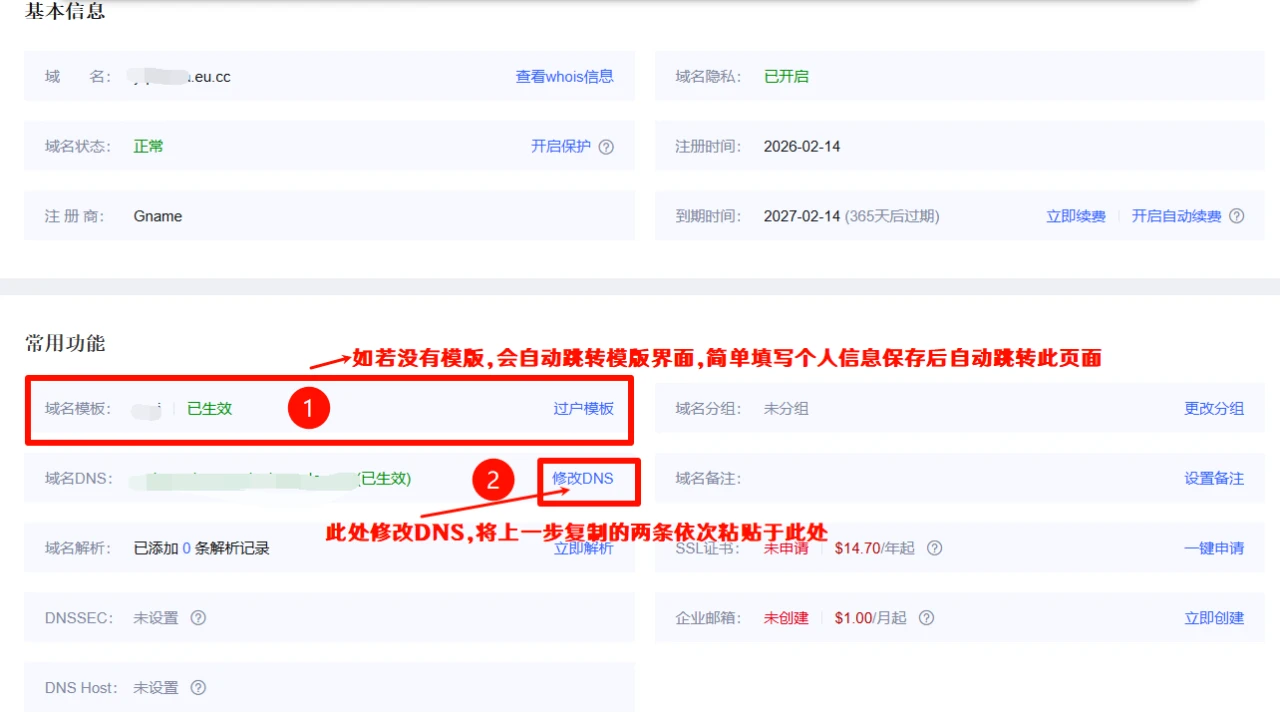
Task: Select DNS Host 未设置 value
Action: click(156, 688)
